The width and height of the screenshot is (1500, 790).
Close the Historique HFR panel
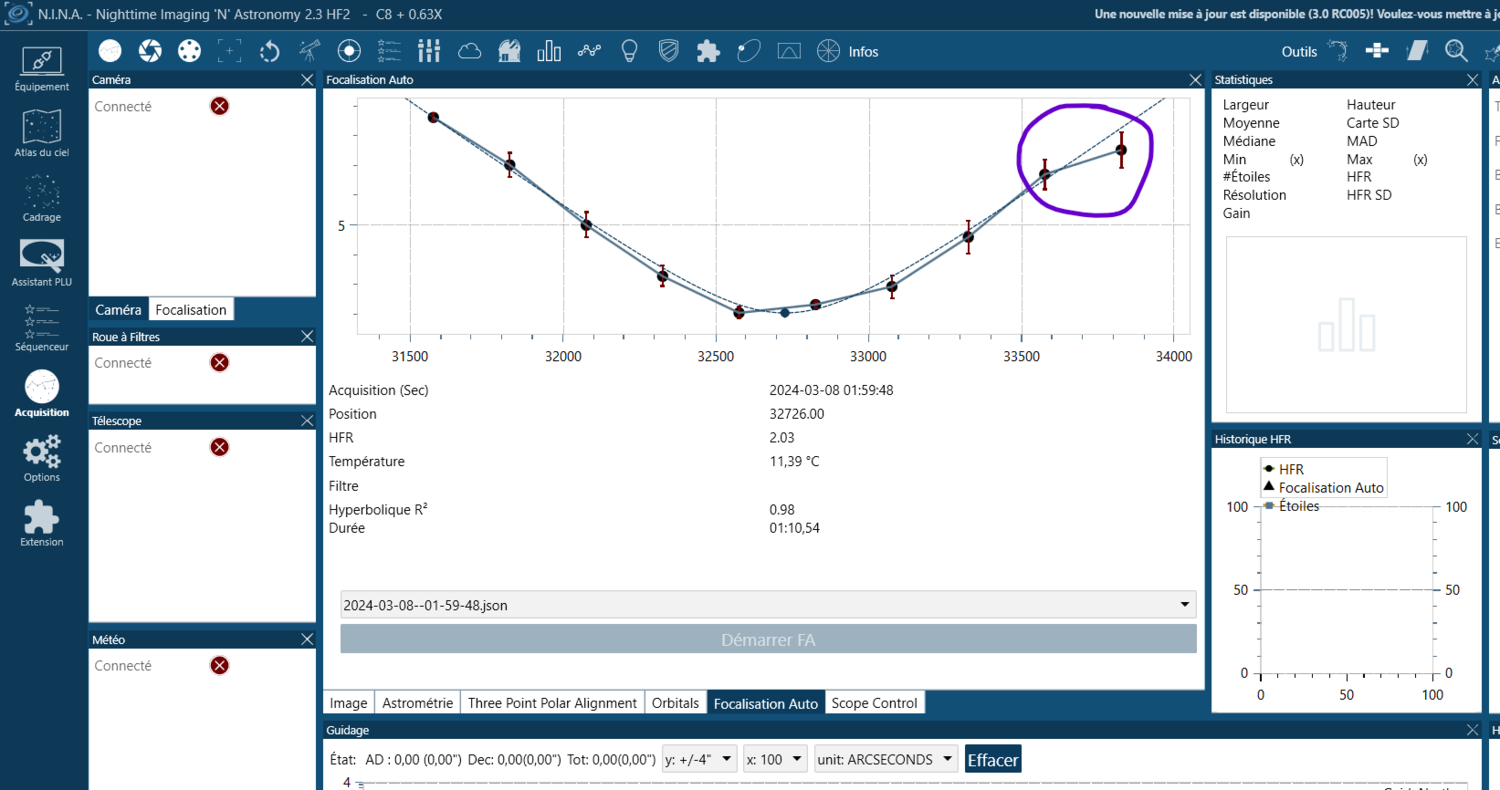pos(1472,439)
